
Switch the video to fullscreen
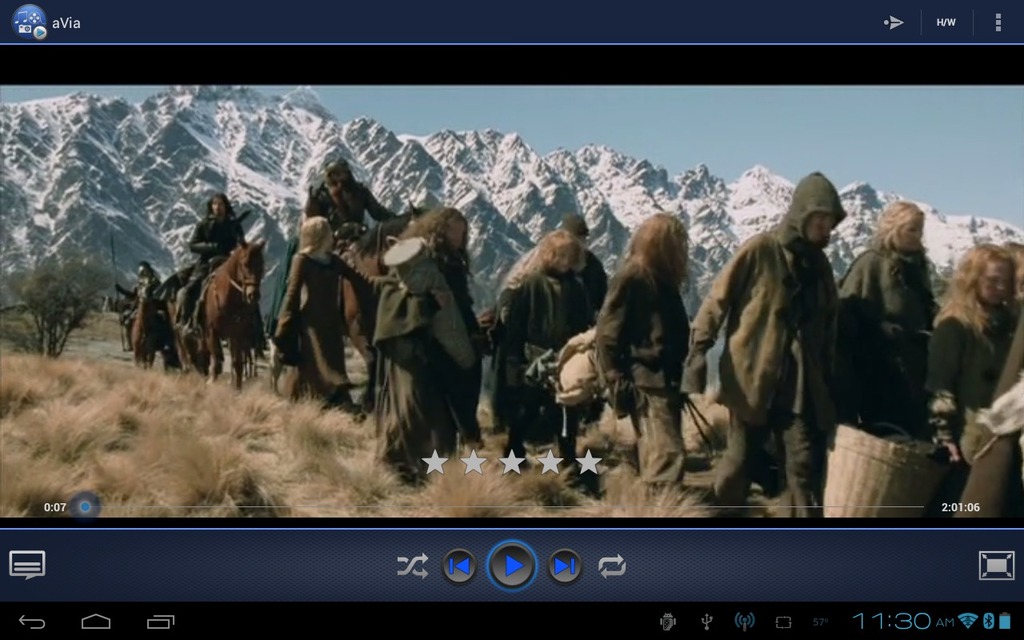click(x=997, y=565)
